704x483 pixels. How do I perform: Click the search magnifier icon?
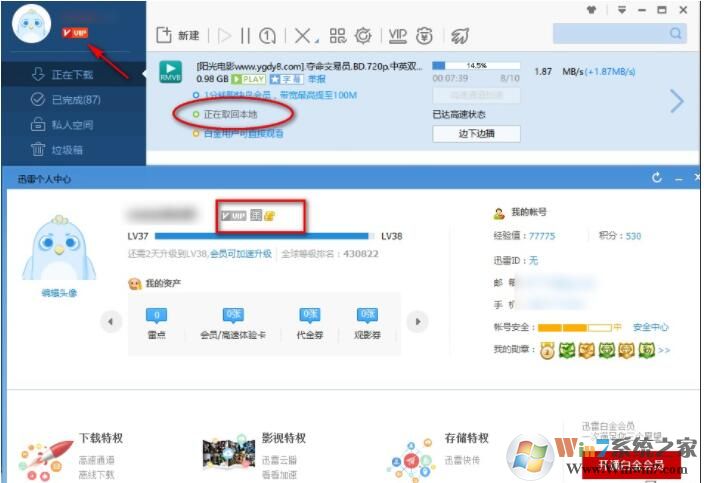pos(676,33)
